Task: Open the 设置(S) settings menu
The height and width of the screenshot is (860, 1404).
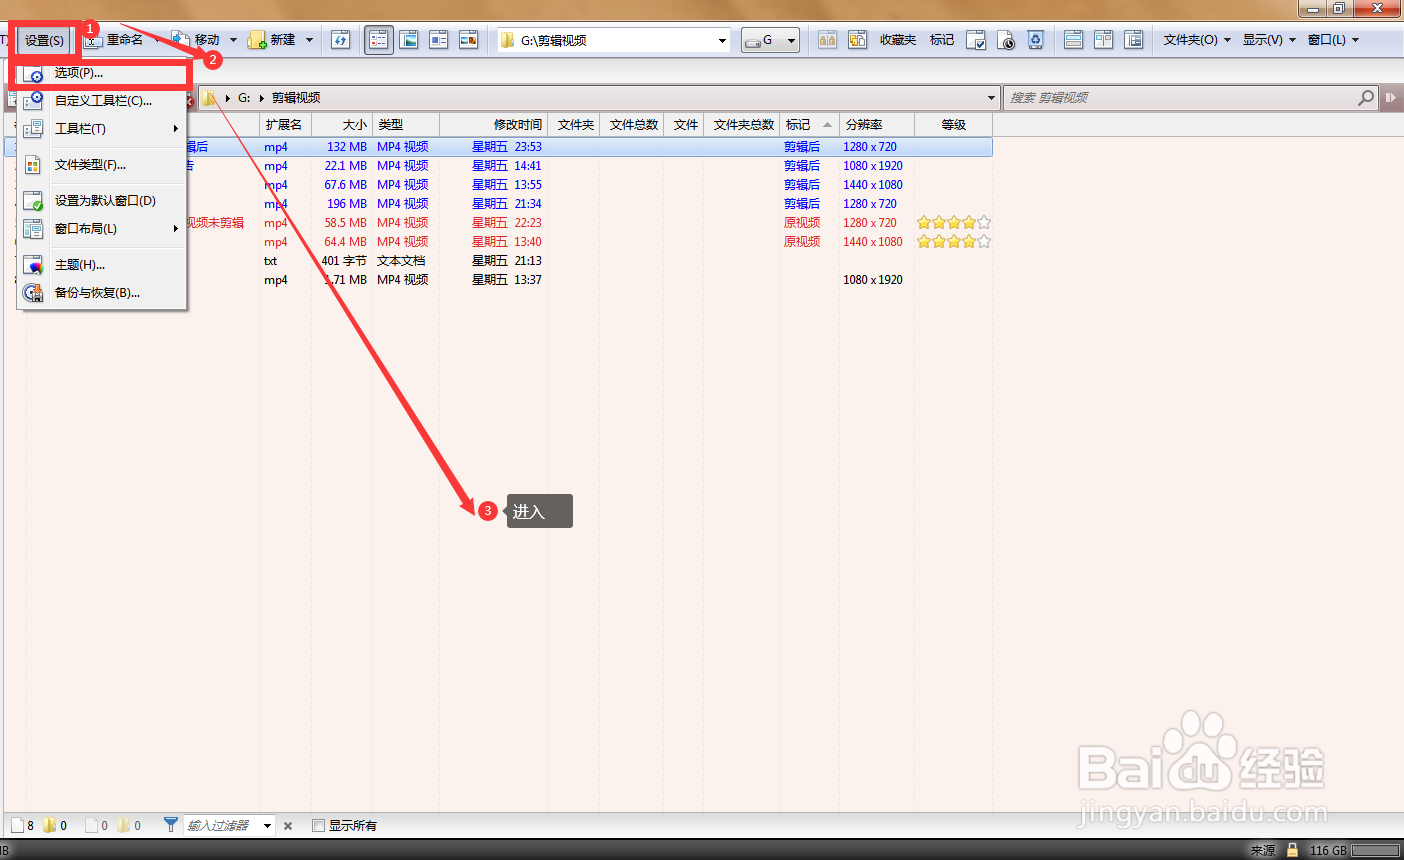Action: [x=44, y=40]
